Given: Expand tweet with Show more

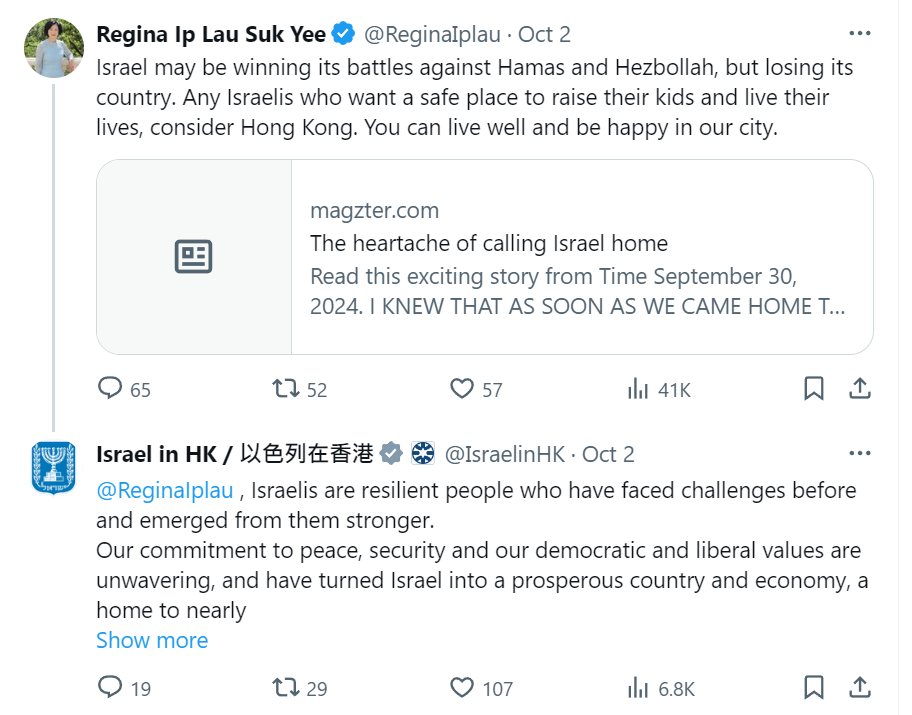Looking at the screenshot, I should coord(152,640).
